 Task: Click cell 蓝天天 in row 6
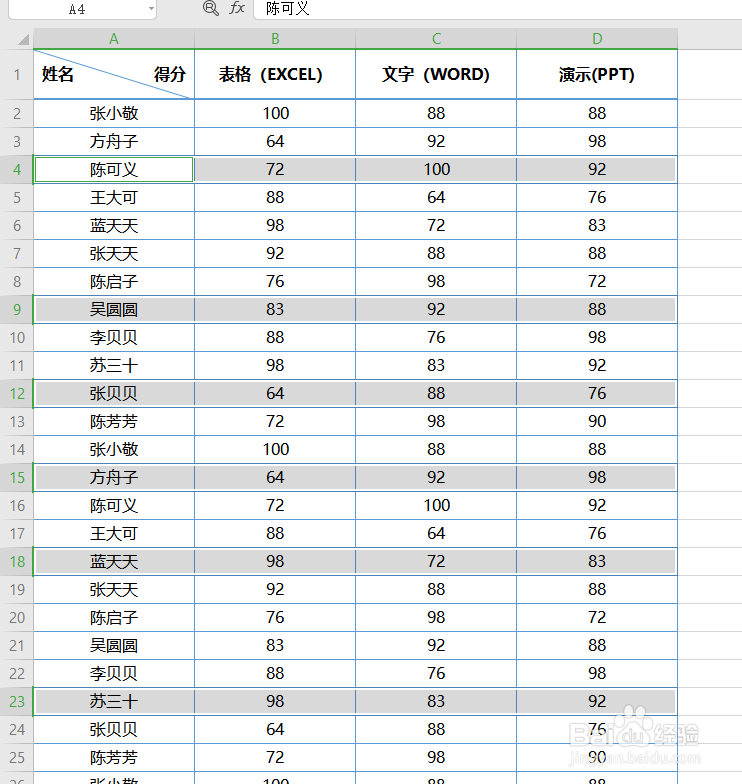[114, 226]
